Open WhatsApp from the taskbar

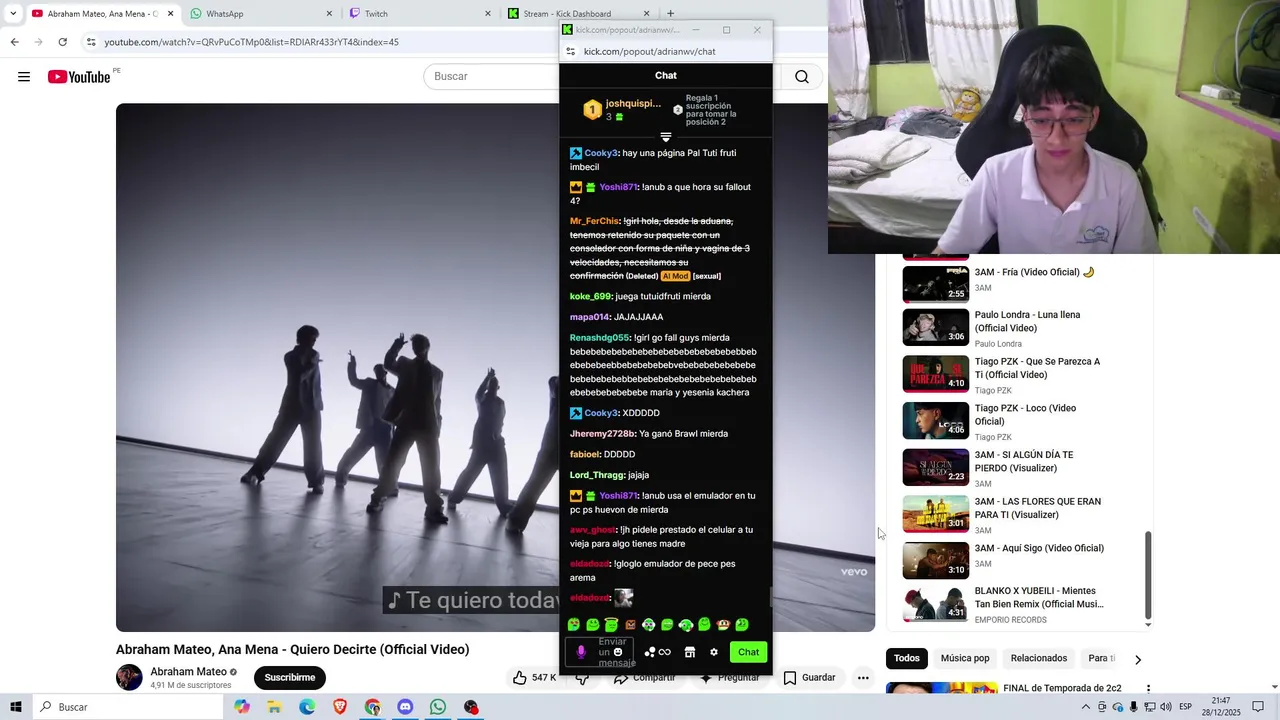tap(438, 707)
